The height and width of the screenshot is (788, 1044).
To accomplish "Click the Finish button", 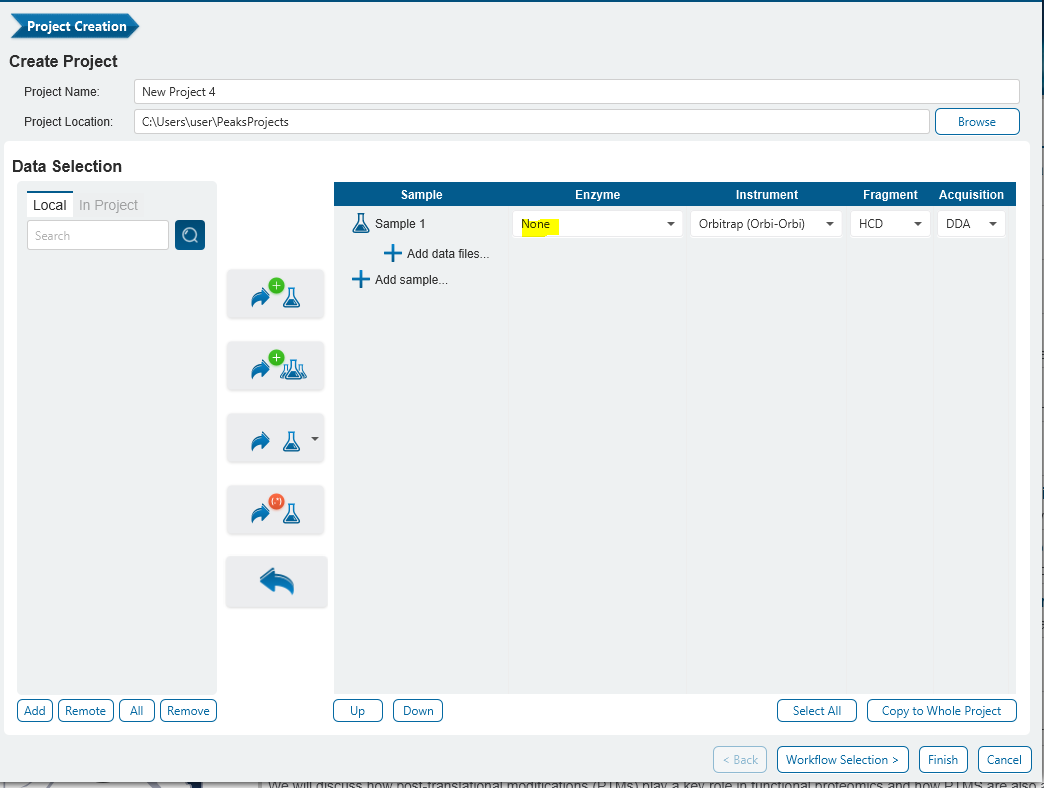I will click(943, 759).
